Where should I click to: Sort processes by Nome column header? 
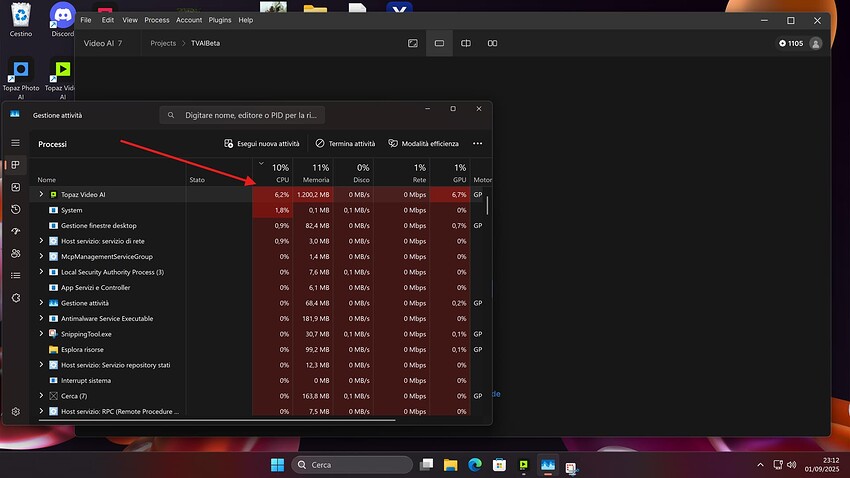pos(108,172)
